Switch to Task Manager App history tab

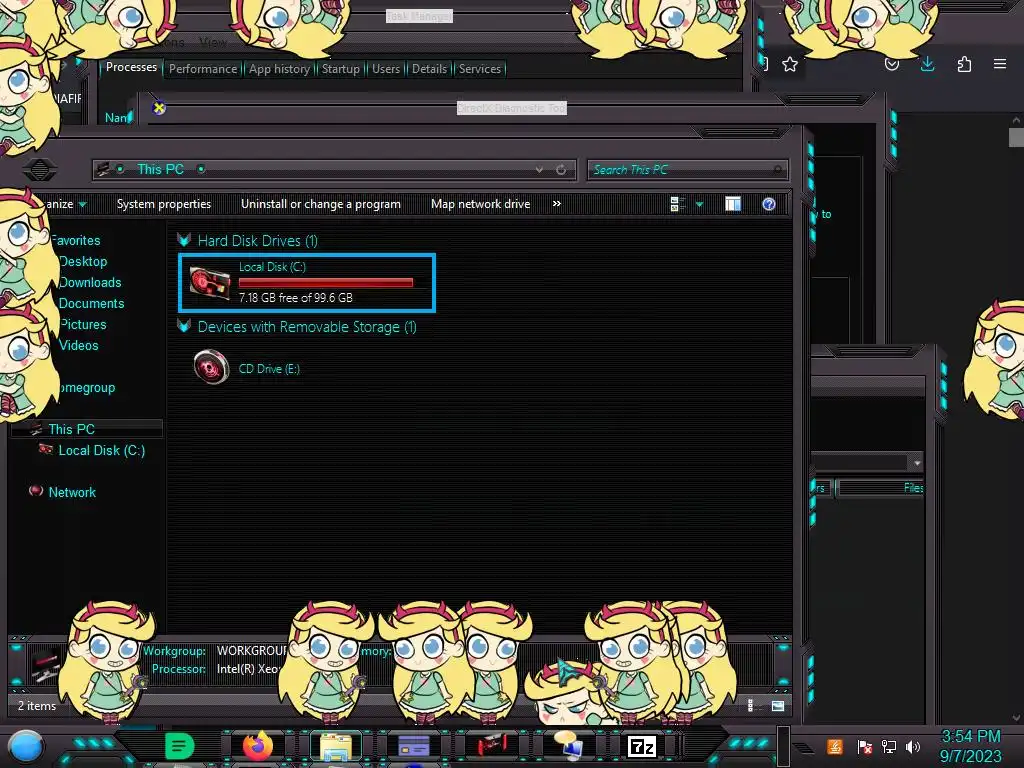tap(280, 69)
